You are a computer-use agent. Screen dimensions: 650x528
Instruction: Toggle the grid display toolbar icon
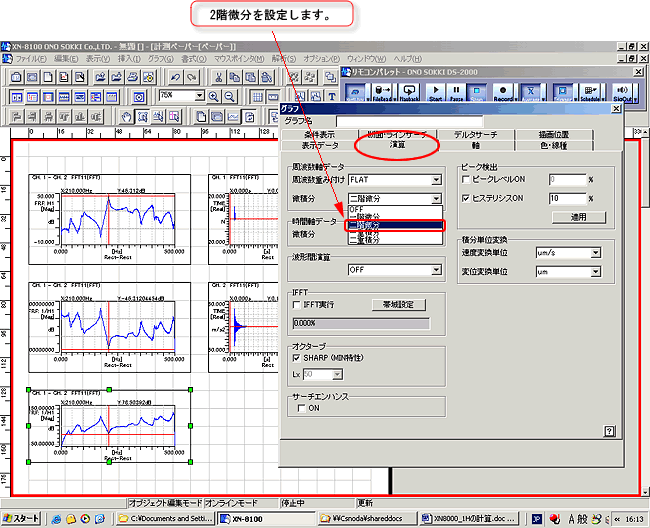tap(257, 97)
